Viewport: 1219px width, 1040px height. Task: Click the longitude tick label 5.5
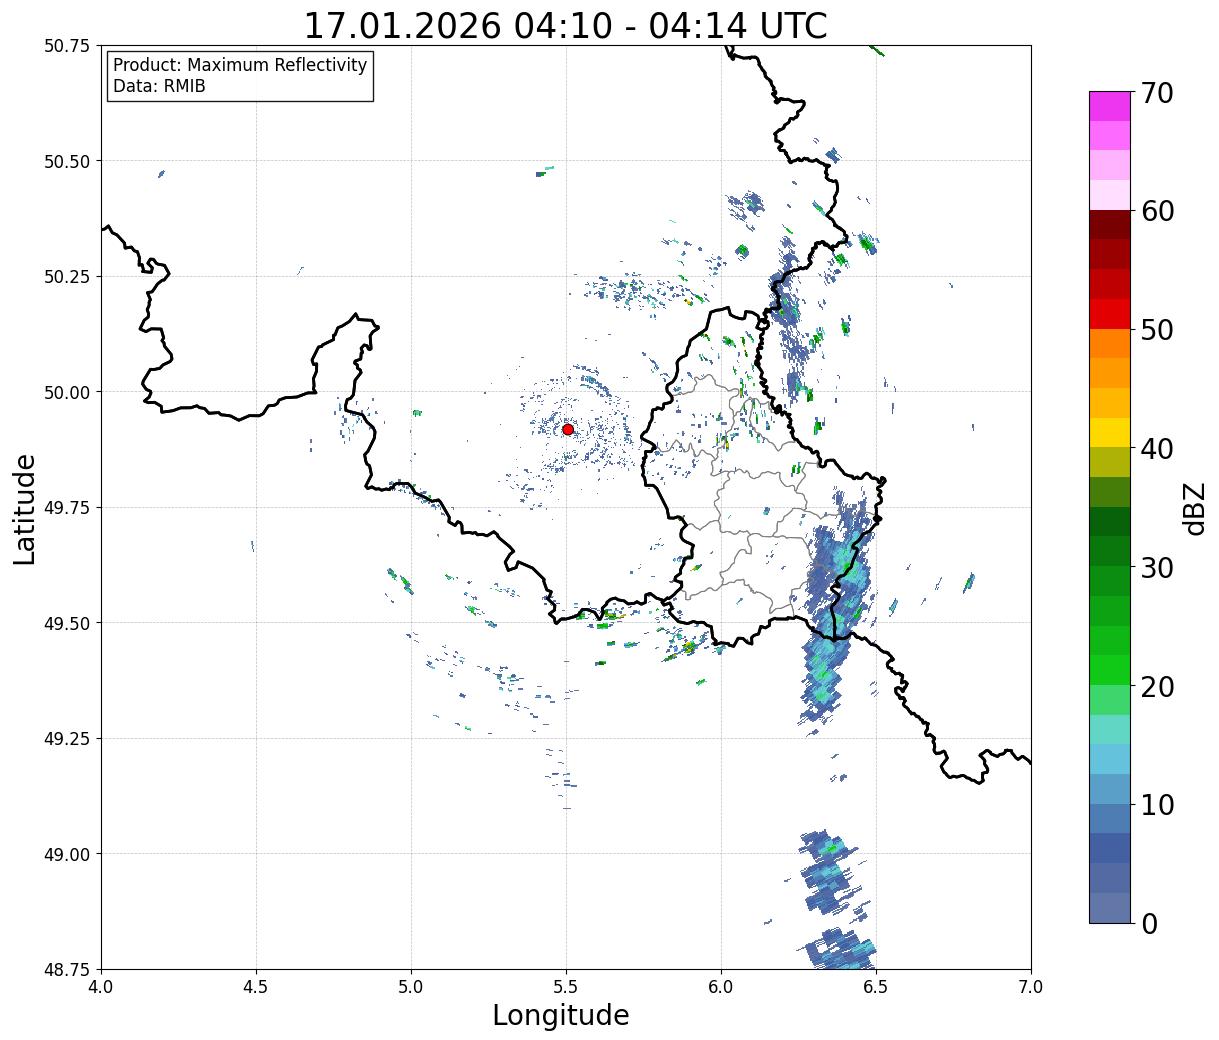tap(566, 987)
